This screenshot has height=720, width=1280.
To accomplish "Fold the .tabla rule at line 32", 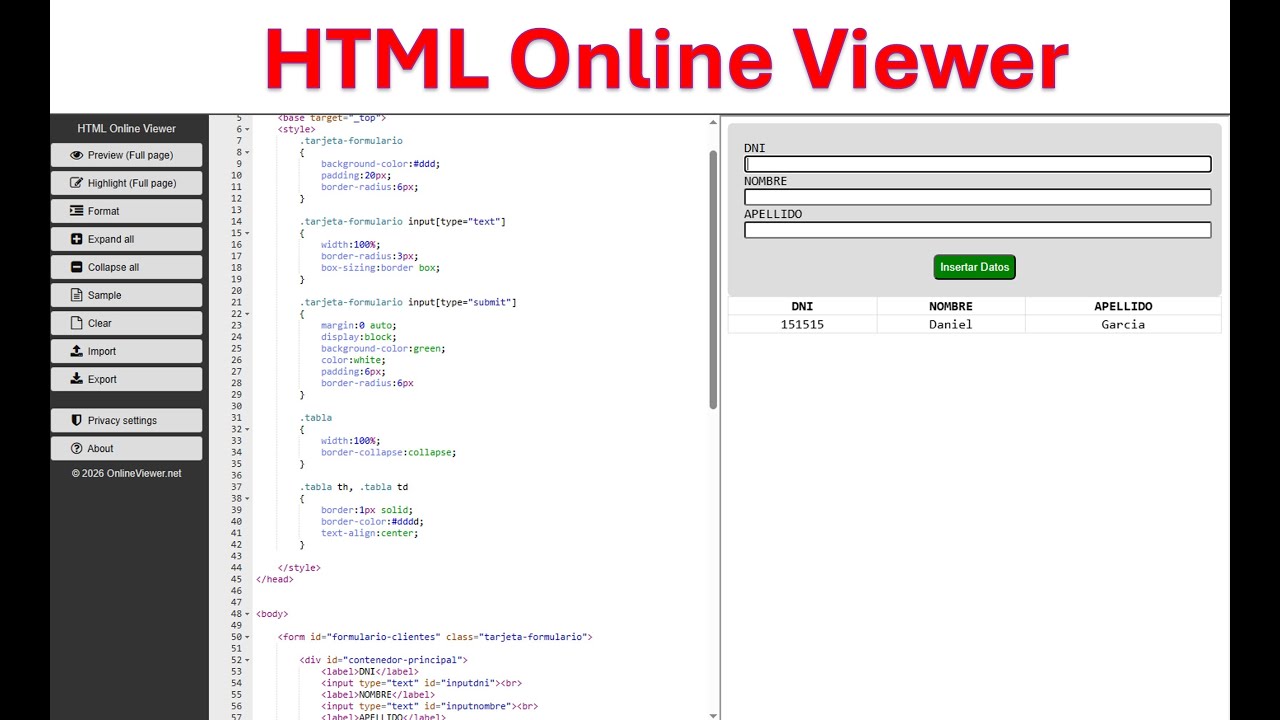I will point(247,429).
